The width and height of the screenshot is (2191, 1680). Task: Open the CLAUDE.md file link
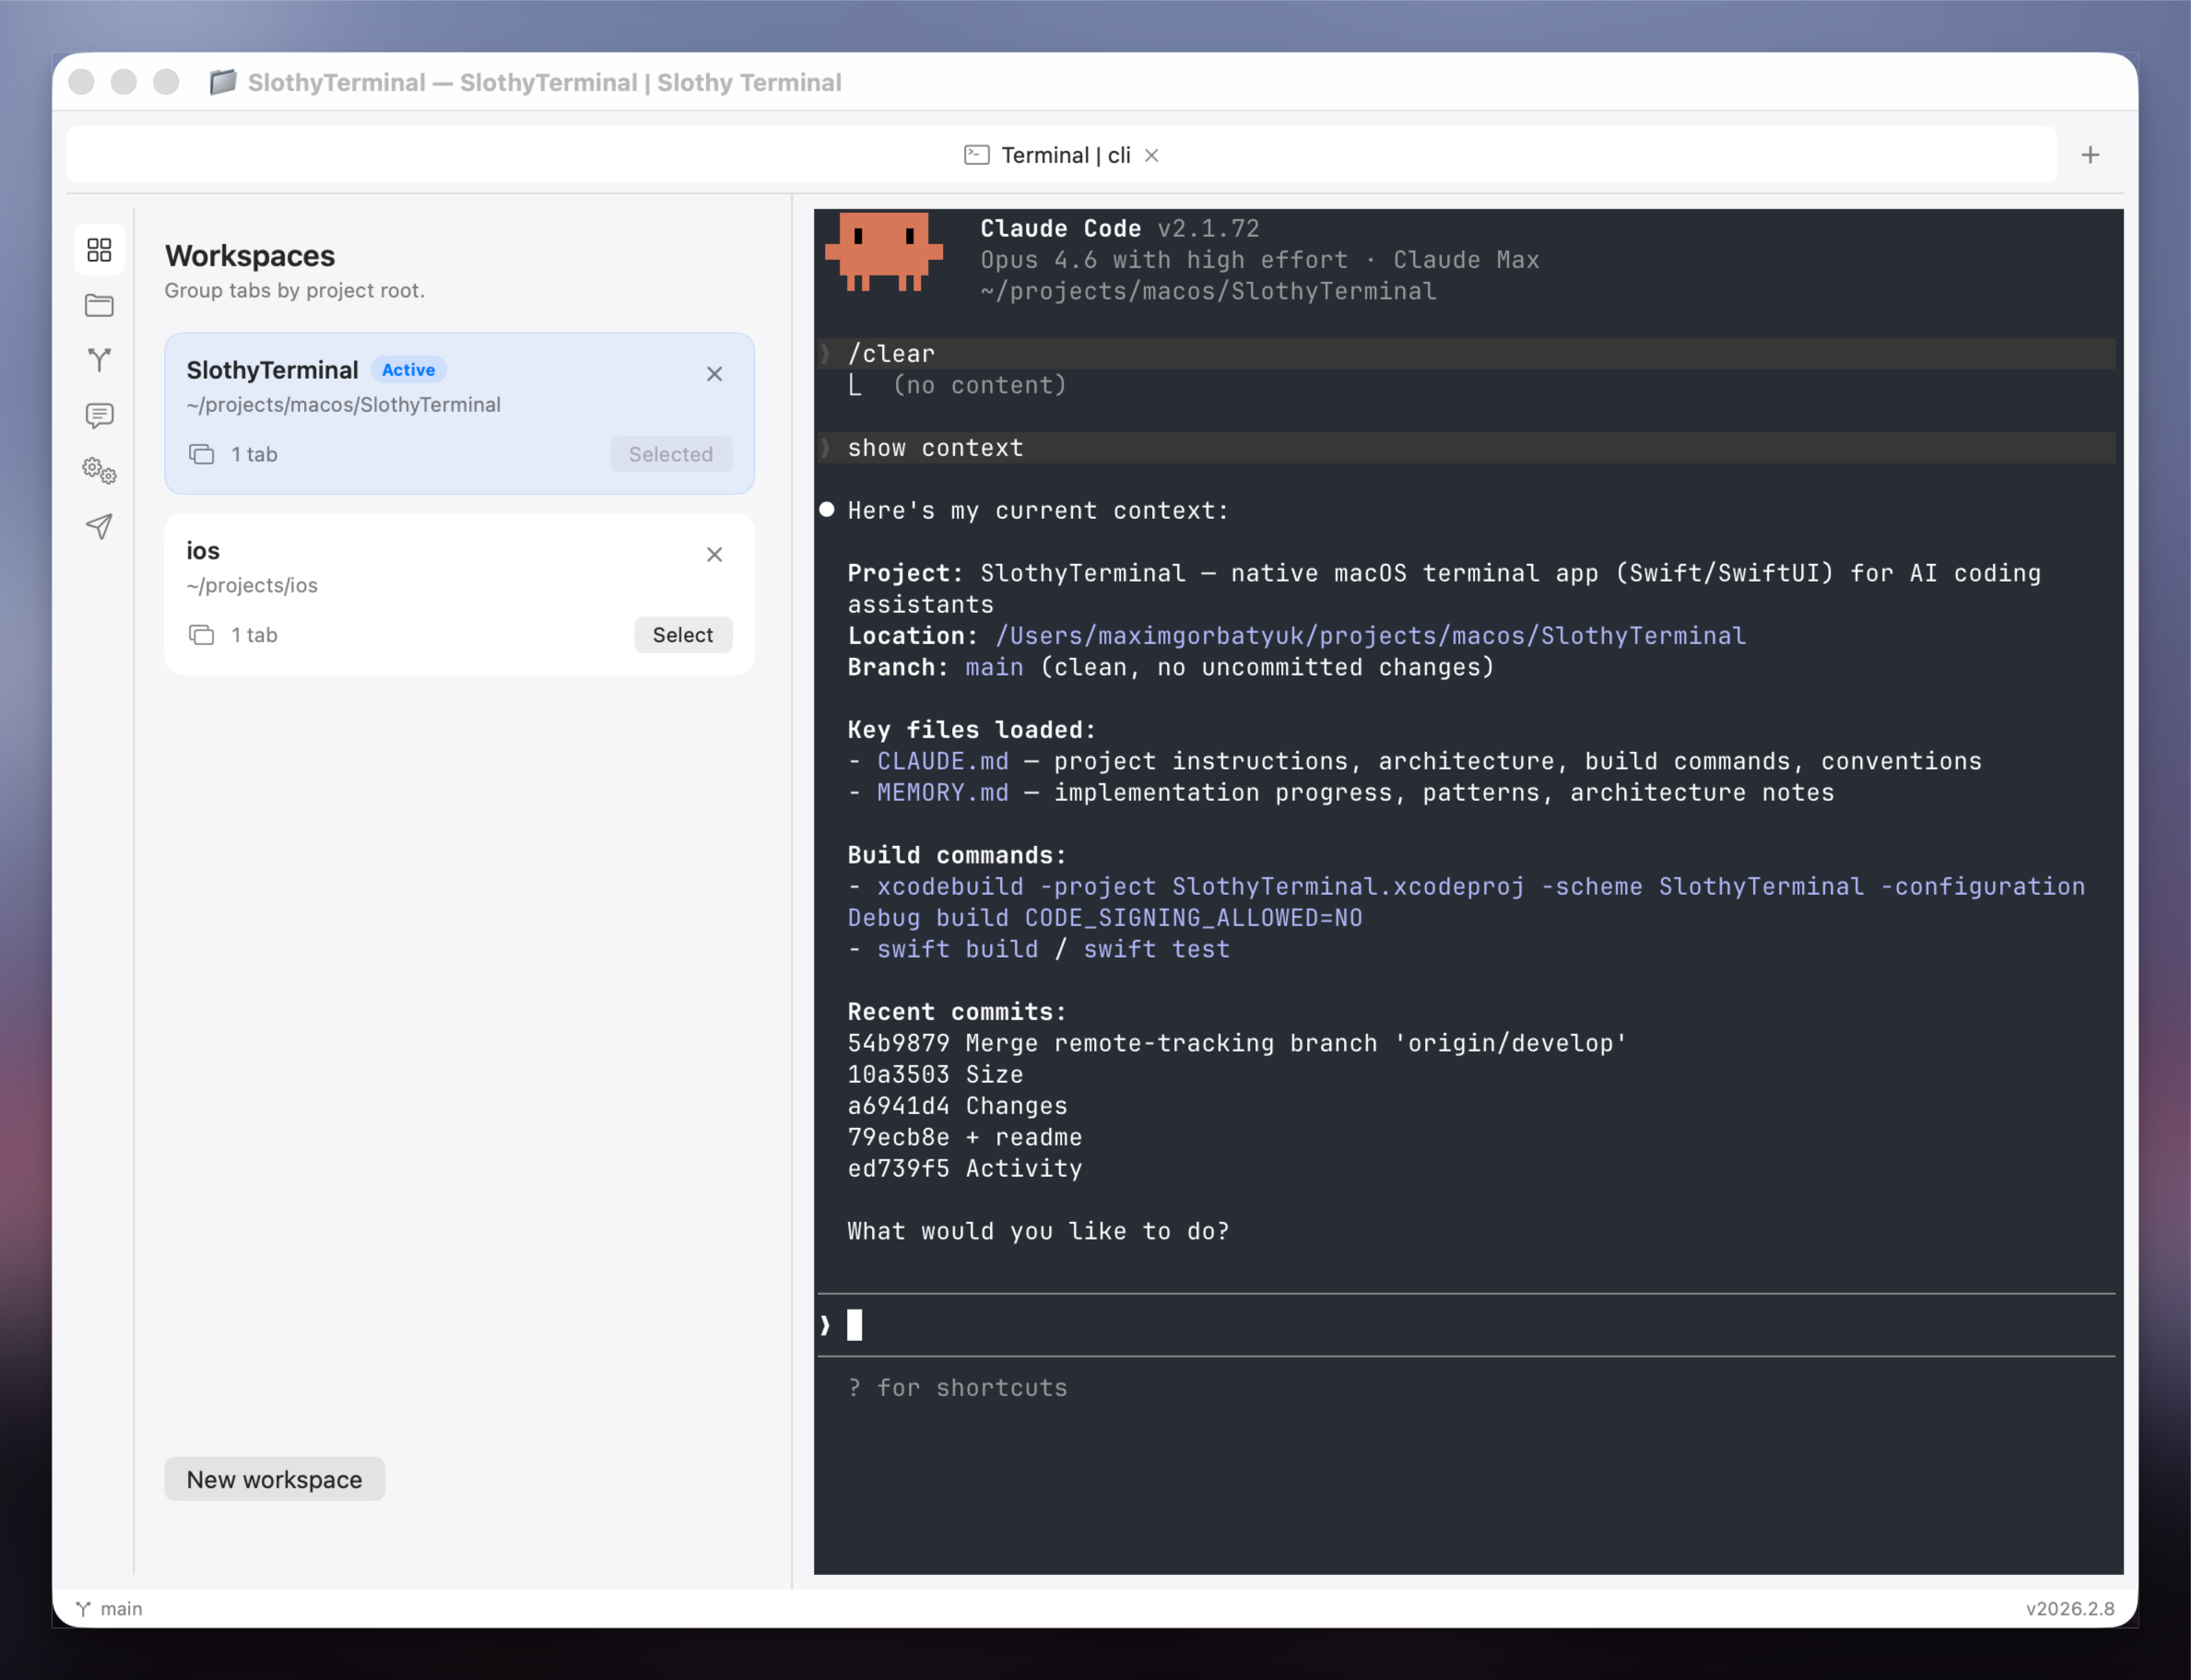[x=941, y=760]
